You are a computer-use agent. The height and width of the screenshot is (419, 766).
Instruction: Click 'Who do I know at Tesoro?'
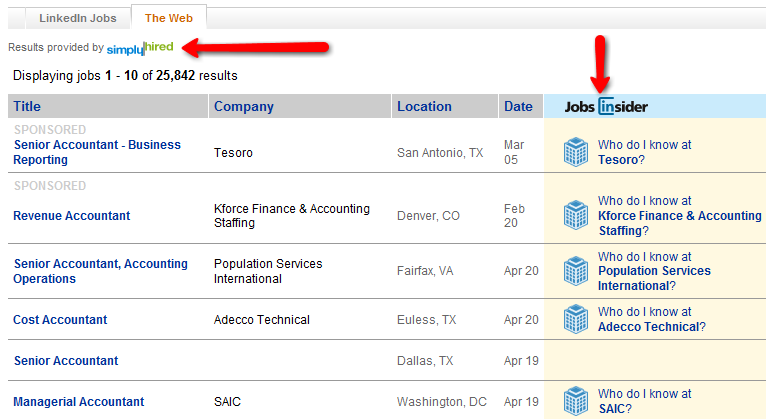point(644,152)
